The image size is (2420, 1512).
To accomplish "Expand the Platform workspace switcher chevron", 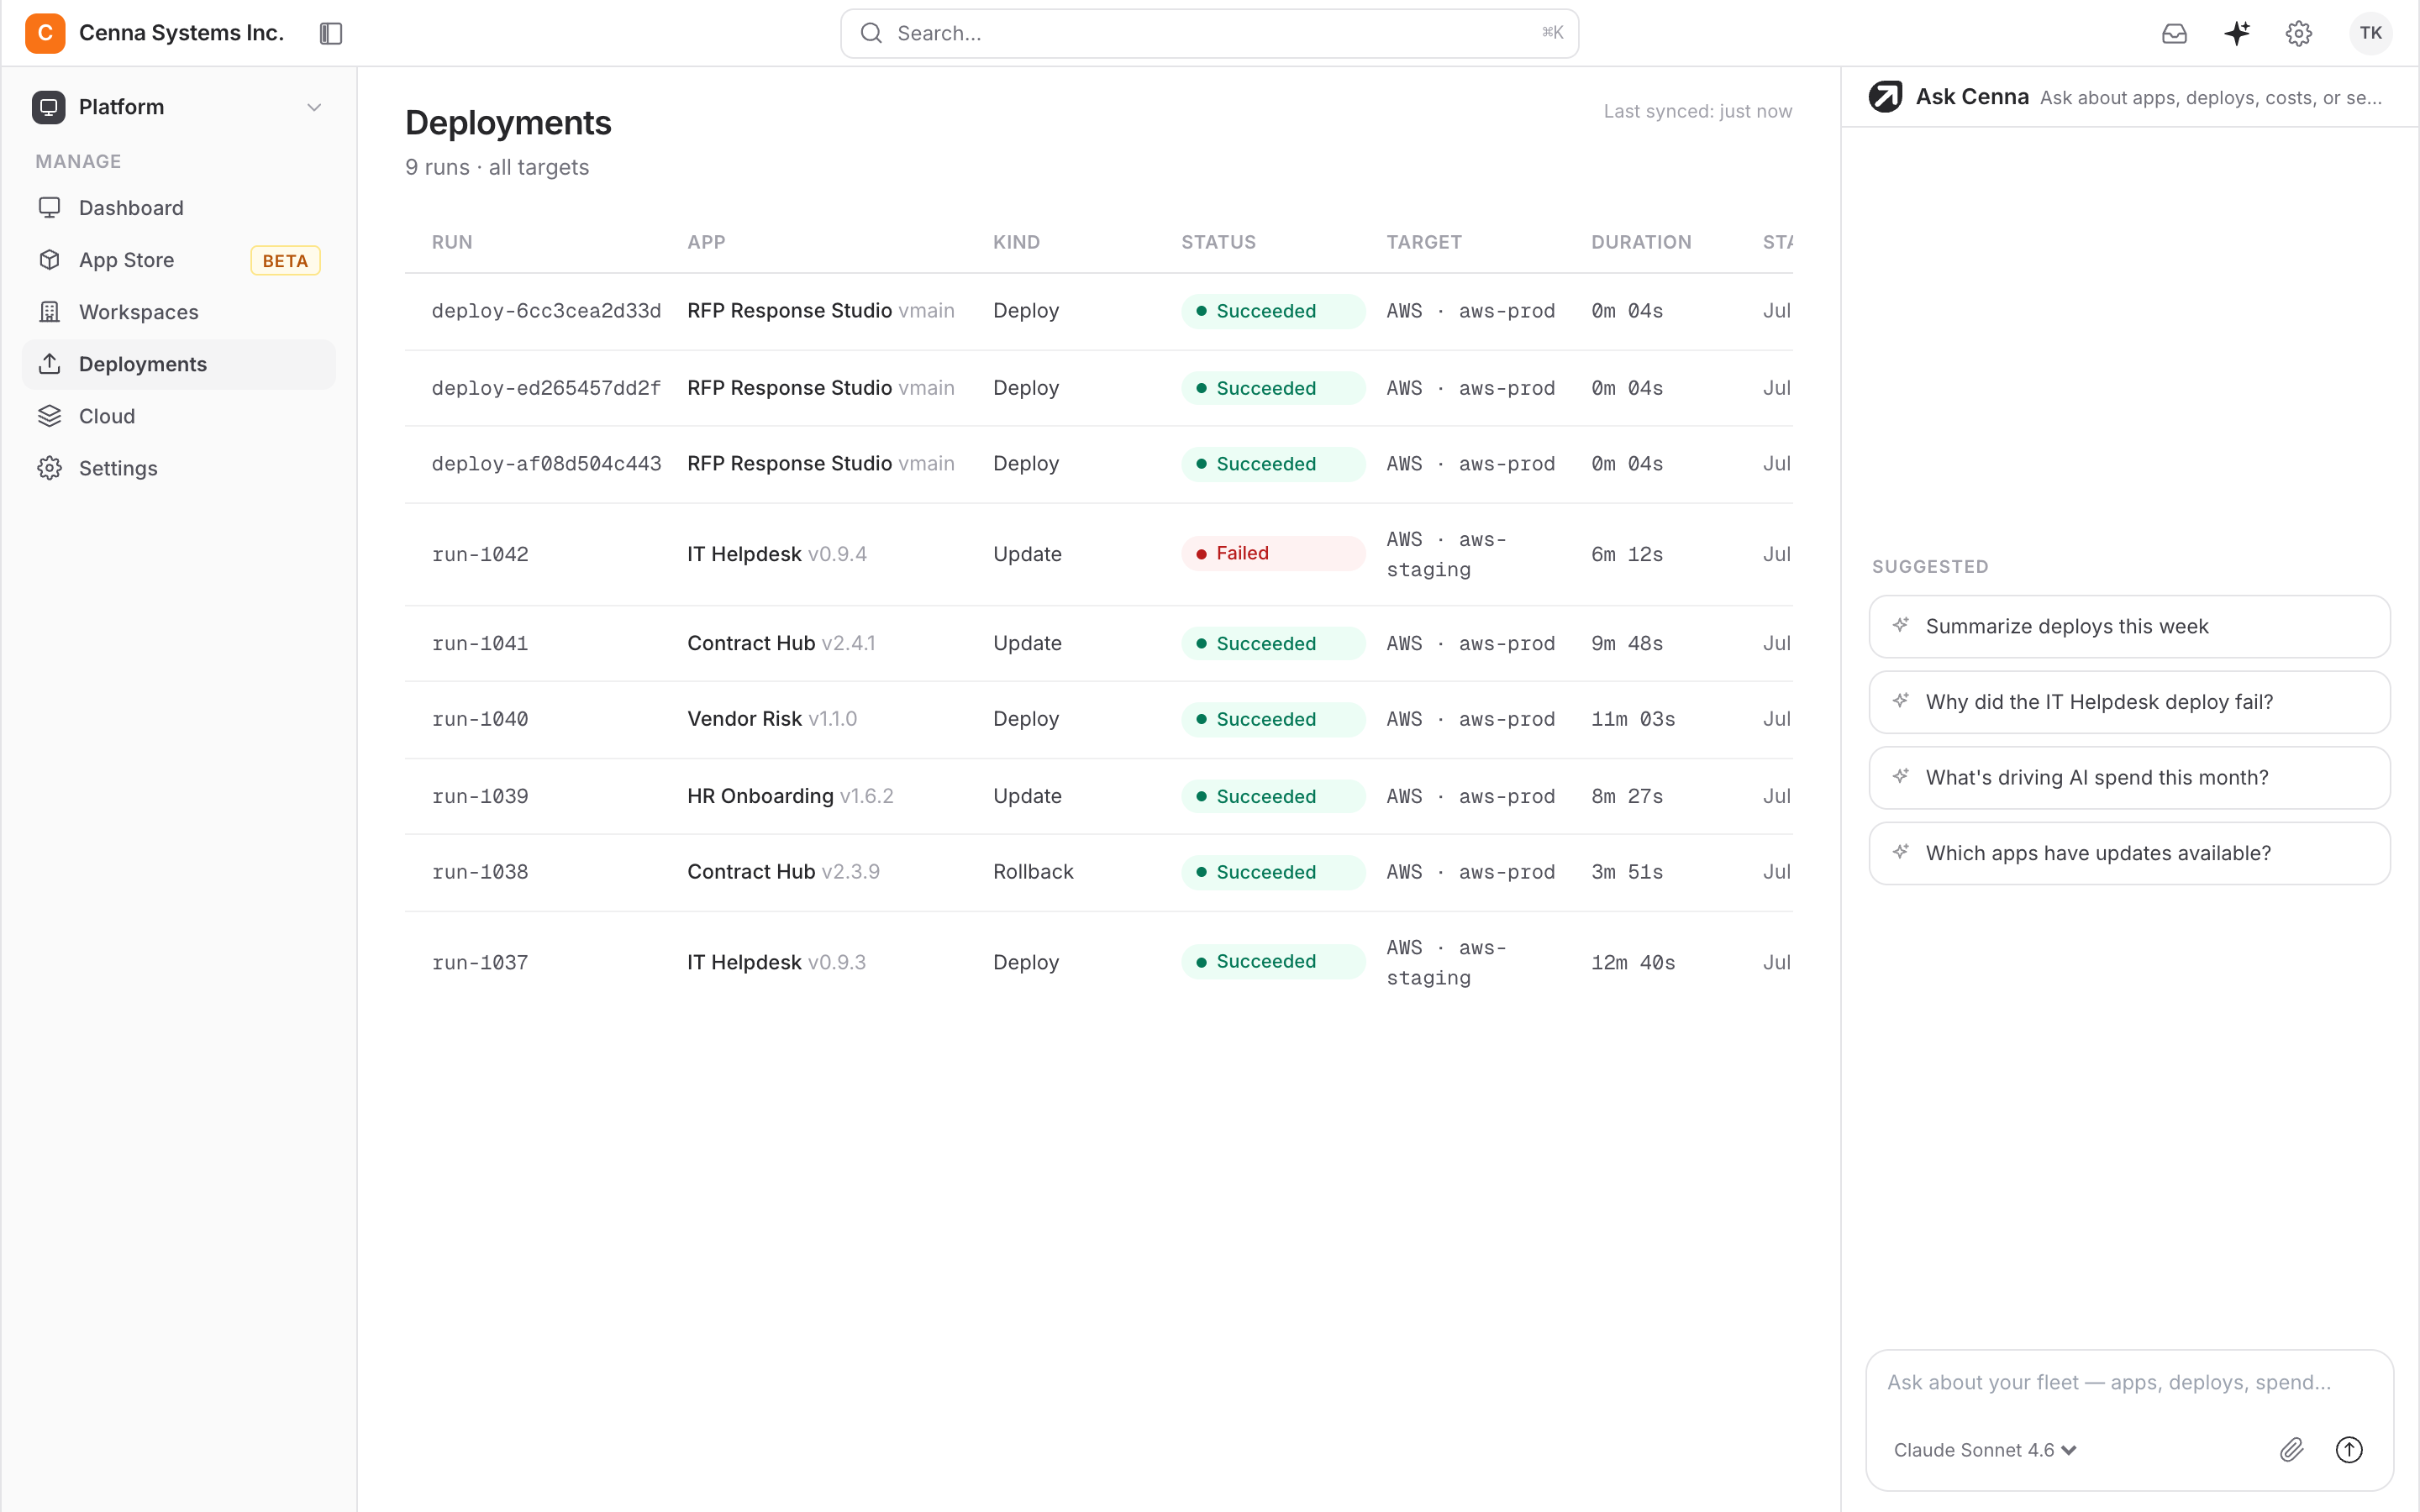I will (314, 107).
